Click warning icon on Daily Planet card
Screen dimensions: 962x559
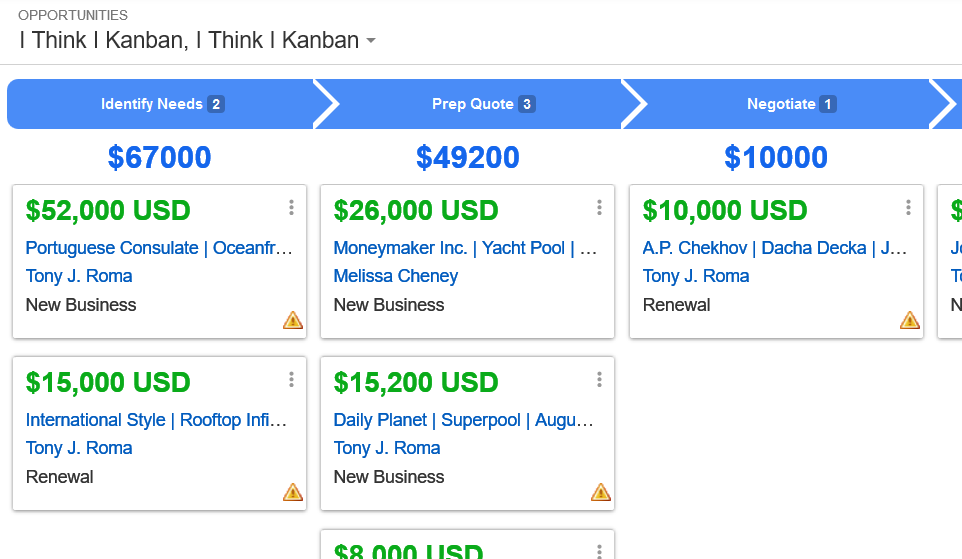(x=601, y=492)
